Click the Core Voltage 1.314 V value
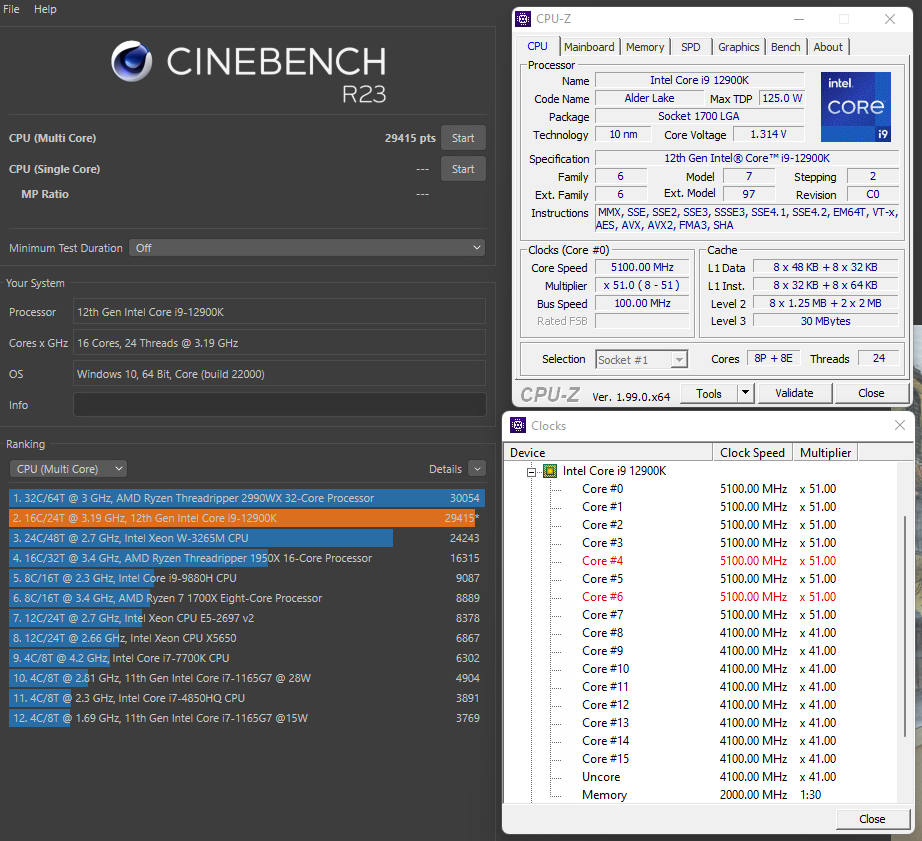Screen dimensions: 922x841 pos(768,135)
